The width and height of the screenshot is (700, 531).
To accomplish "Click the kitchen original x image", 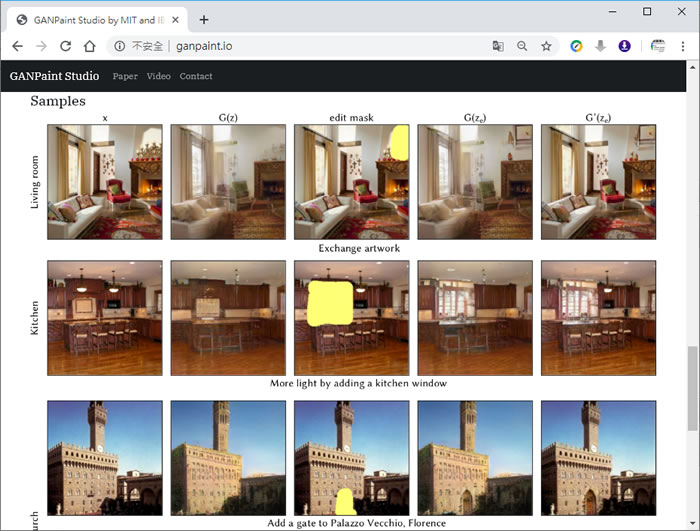I will coord(104,318).
